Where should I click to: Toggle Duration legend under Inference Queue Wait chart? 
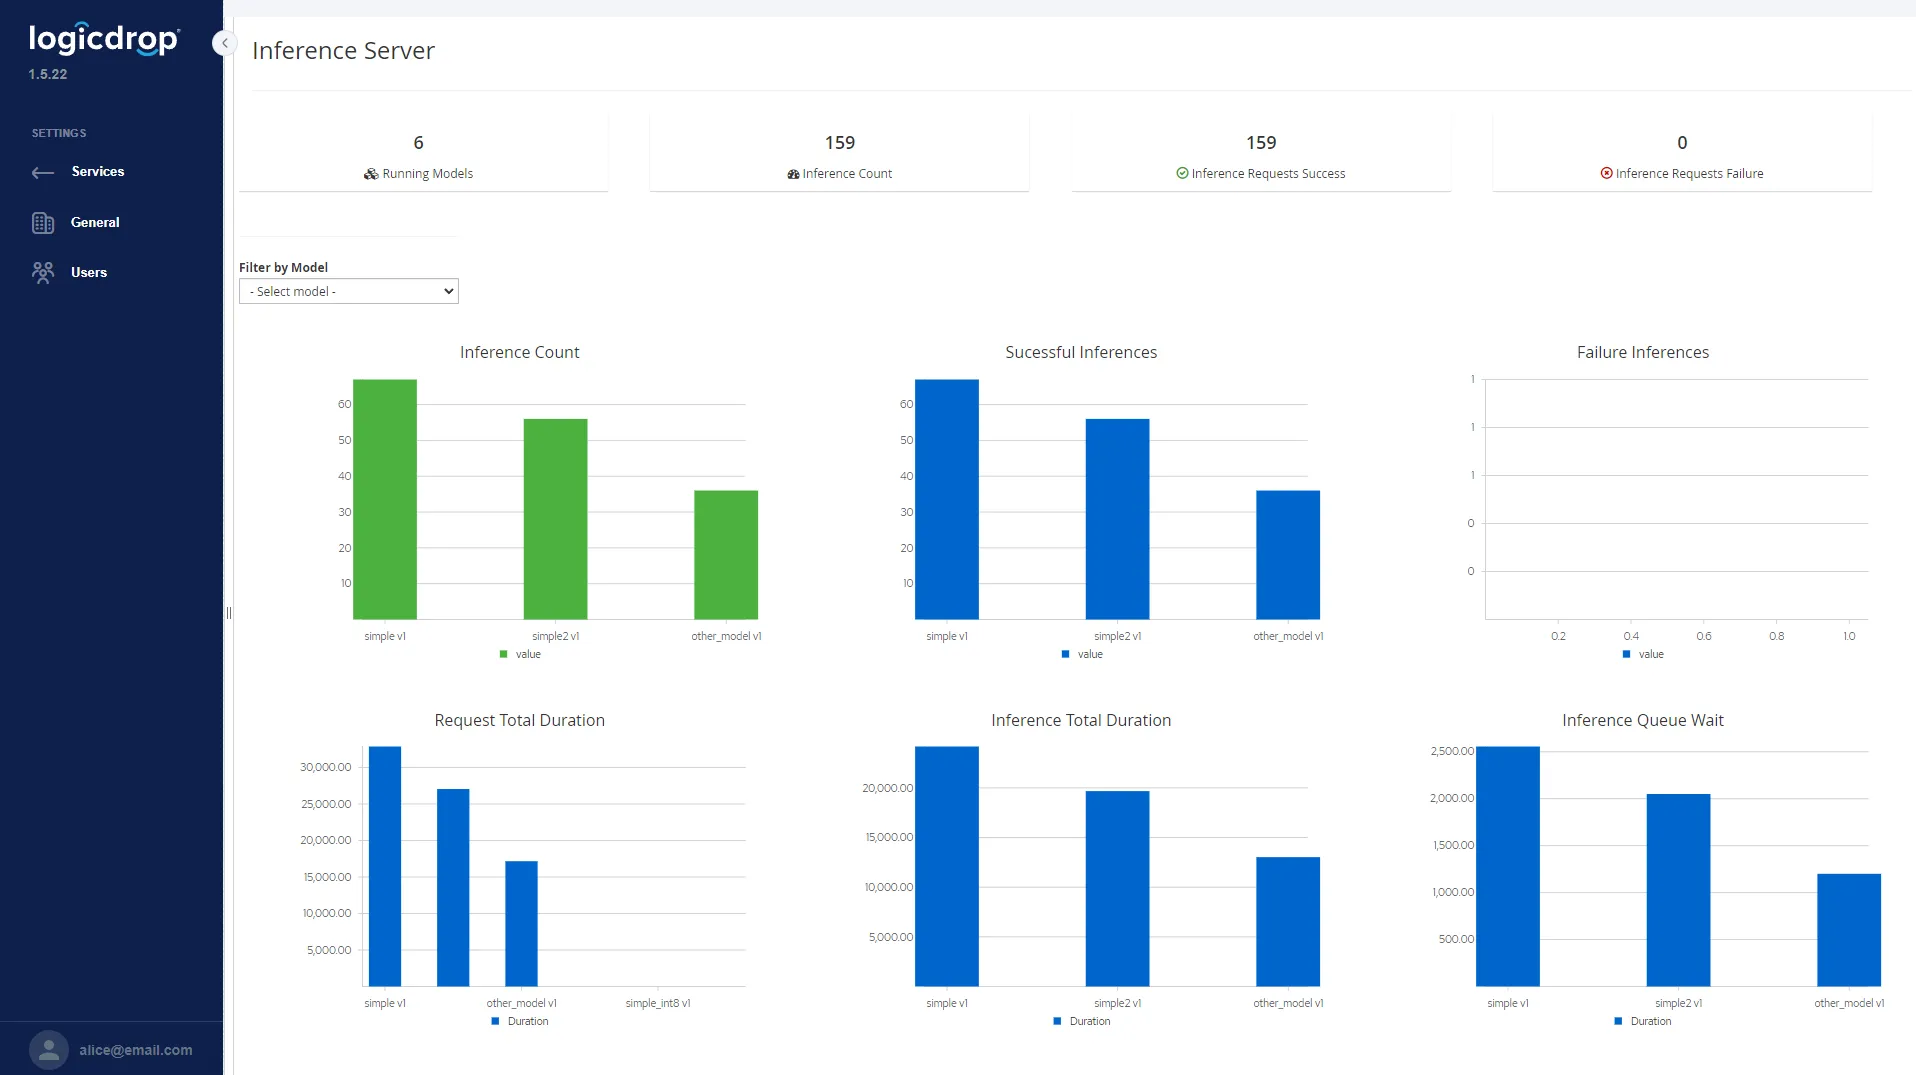1643,1021
